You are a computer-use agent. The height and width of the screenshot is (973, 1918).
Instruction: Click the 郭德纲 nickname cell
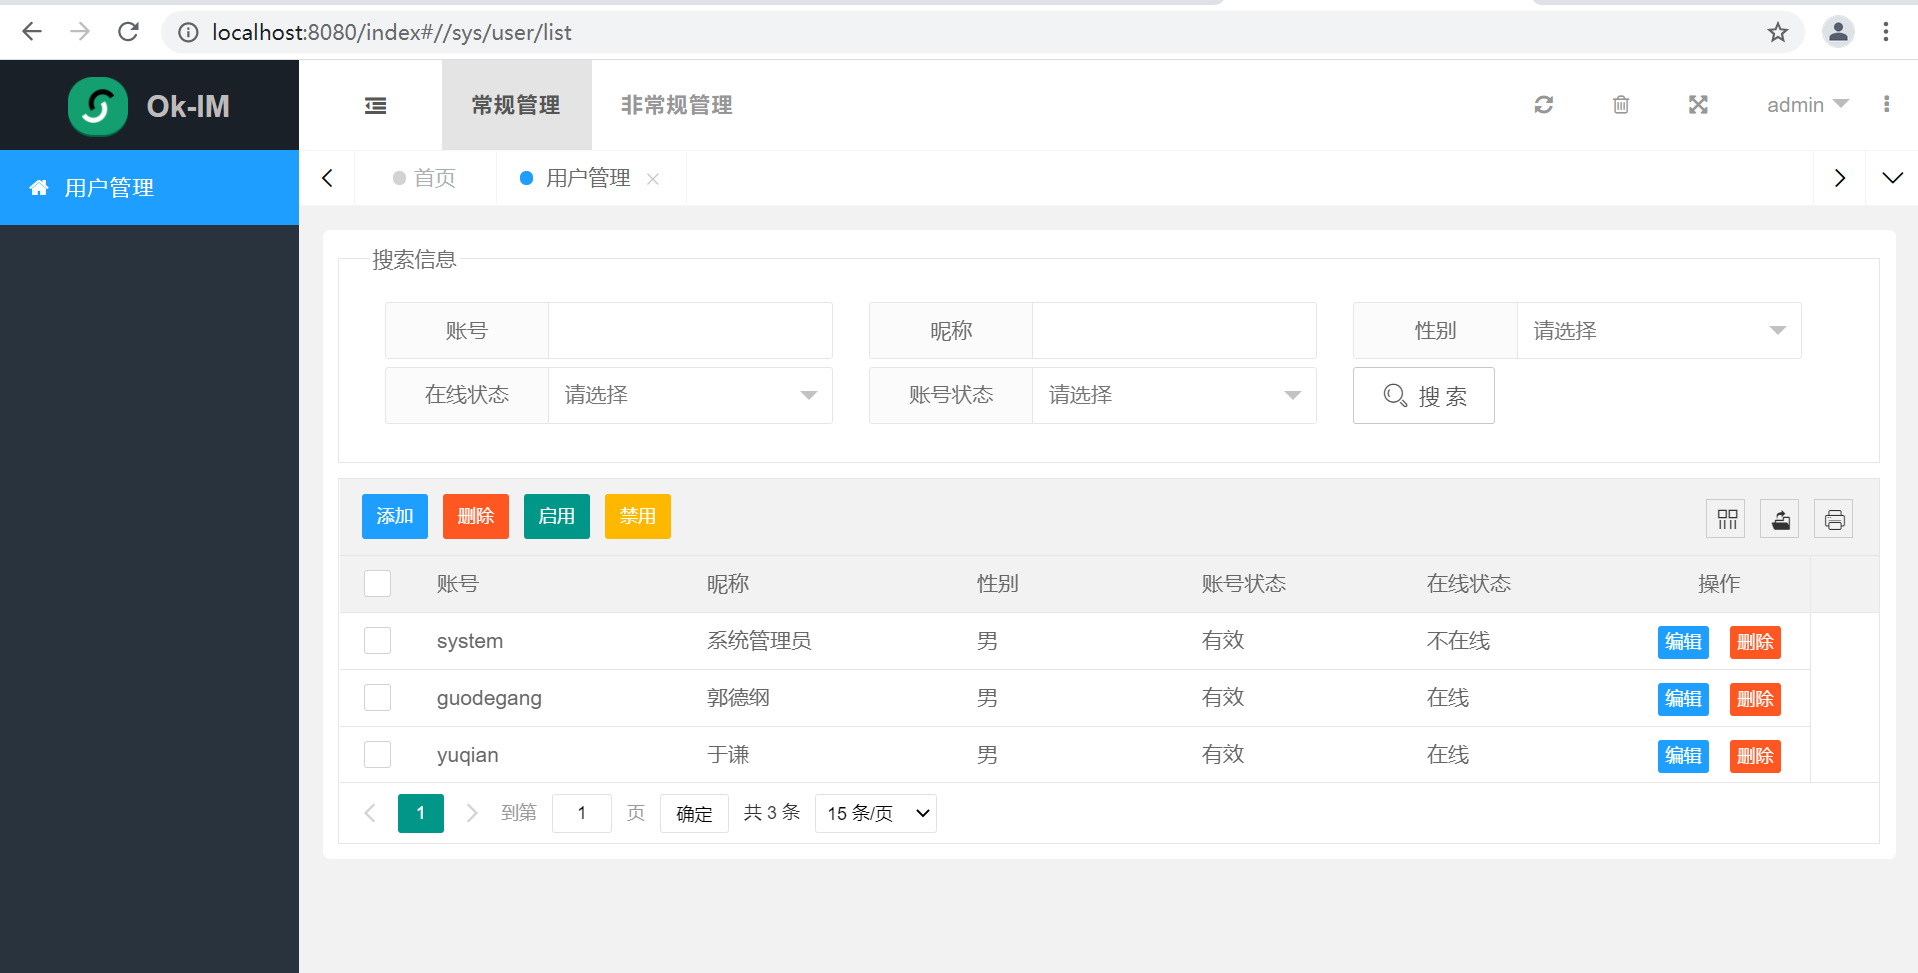[738, 698]
